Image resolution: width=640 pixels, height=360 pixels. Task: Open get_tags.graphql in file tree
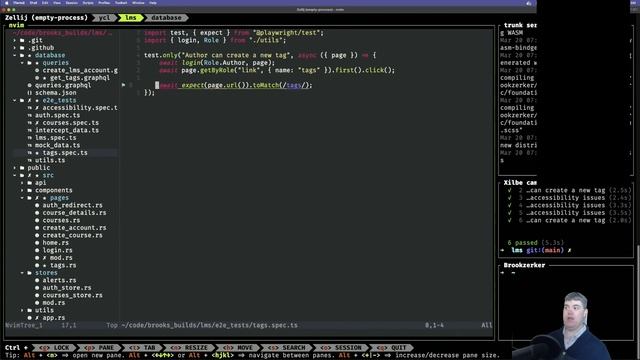[80, 78]
